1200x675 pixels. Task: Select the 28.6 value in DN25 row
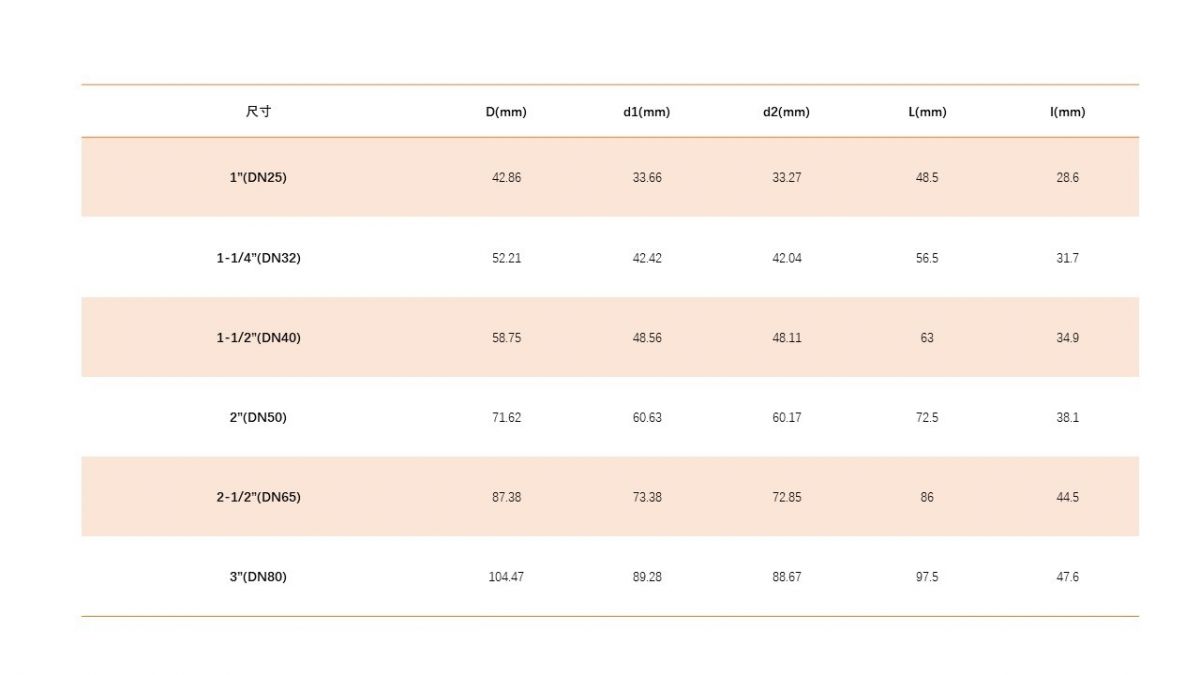[1067, 178]
